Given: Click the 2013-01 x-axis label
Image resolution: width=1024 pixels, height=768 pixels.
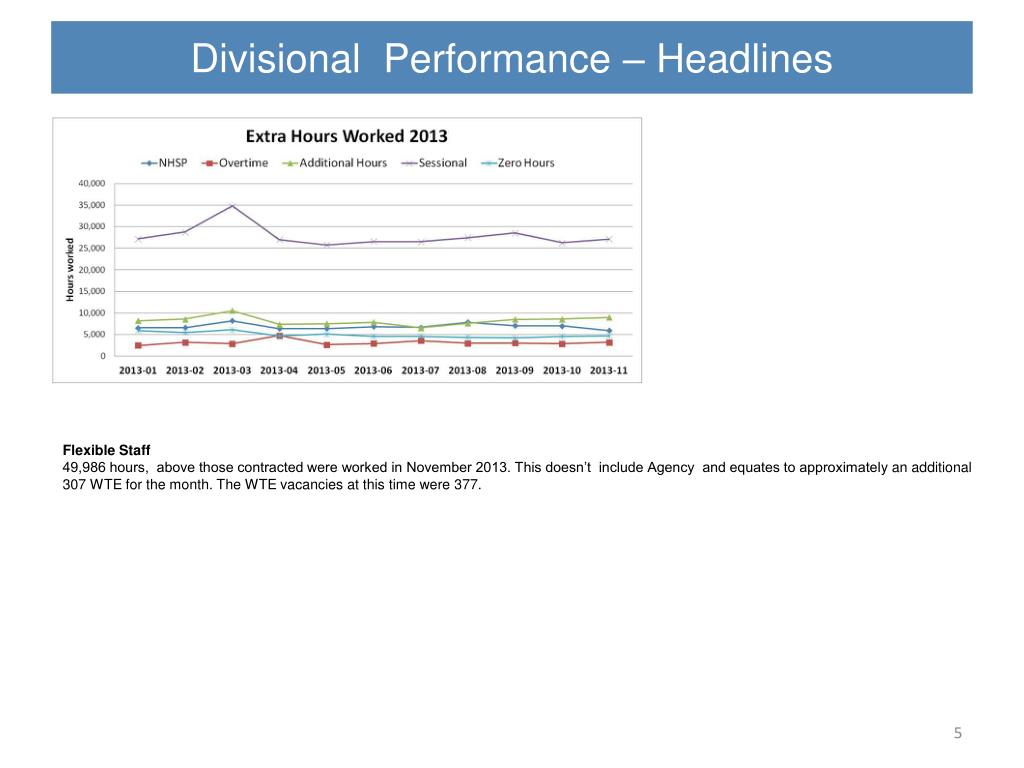Looking at the screenshot, I should 138,370.
